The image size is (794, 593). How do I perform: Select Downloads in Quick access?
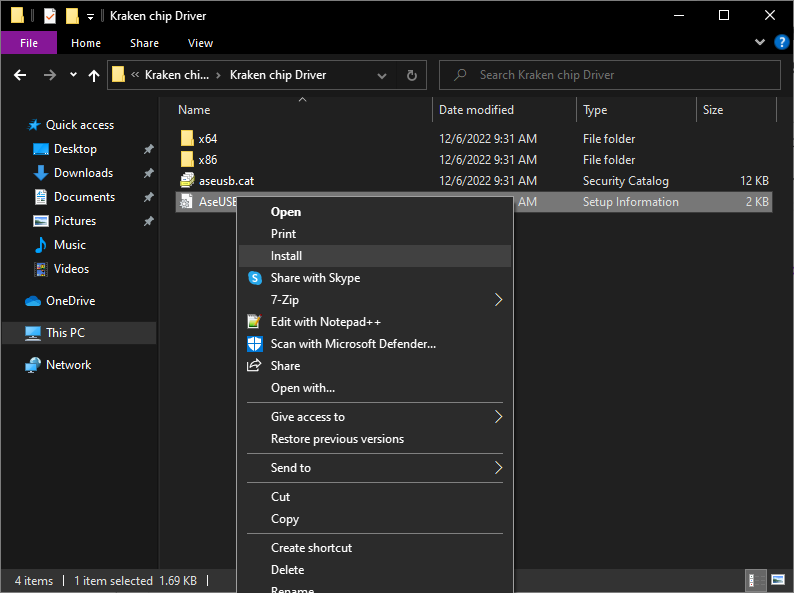click(x=83, y=173)
